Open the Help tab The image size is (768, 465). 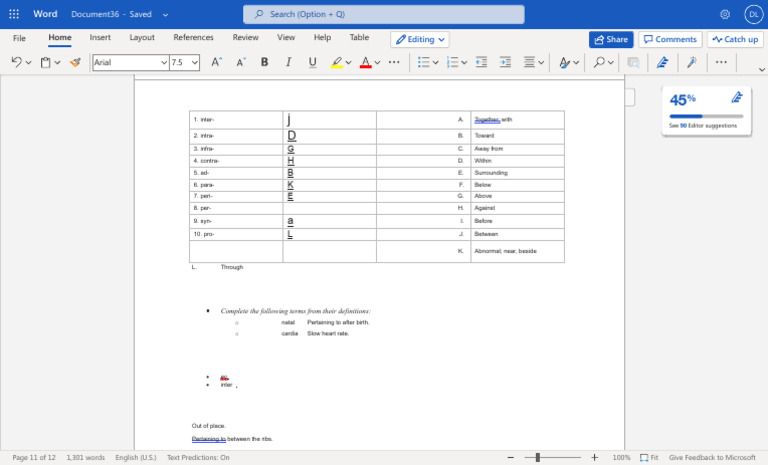(322, 37)
